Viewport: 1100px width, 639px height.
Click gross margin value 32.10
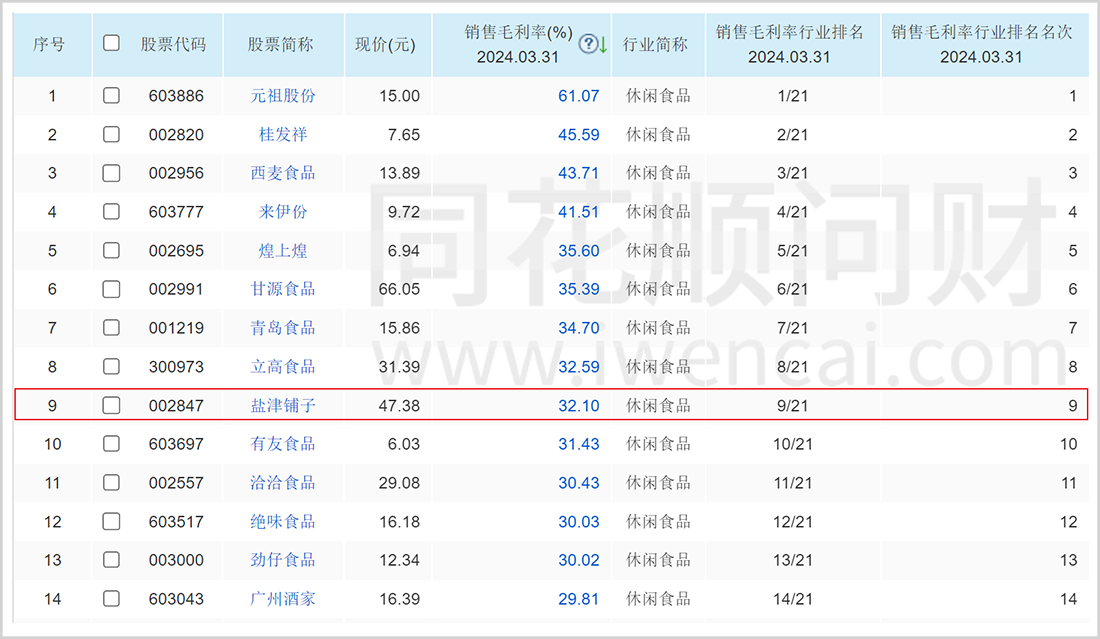pyautogui.click(x=579, y=405)
